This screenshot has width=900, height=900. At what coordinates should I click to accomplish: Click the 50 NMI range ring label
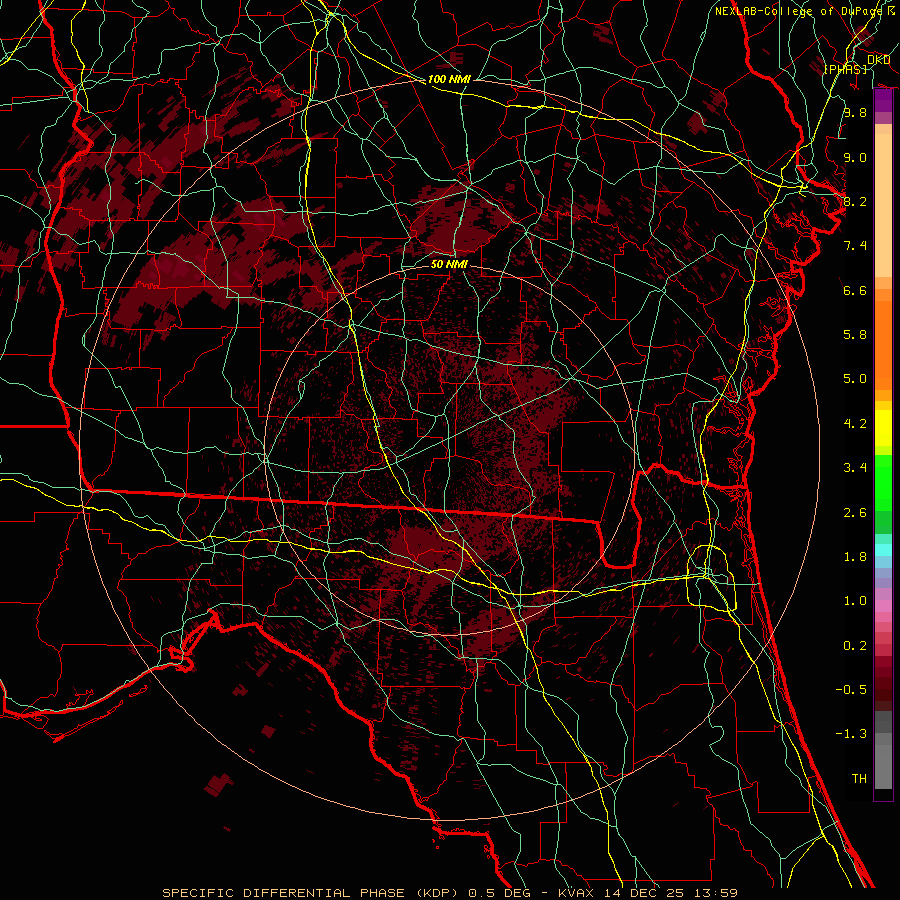(449, 264)
